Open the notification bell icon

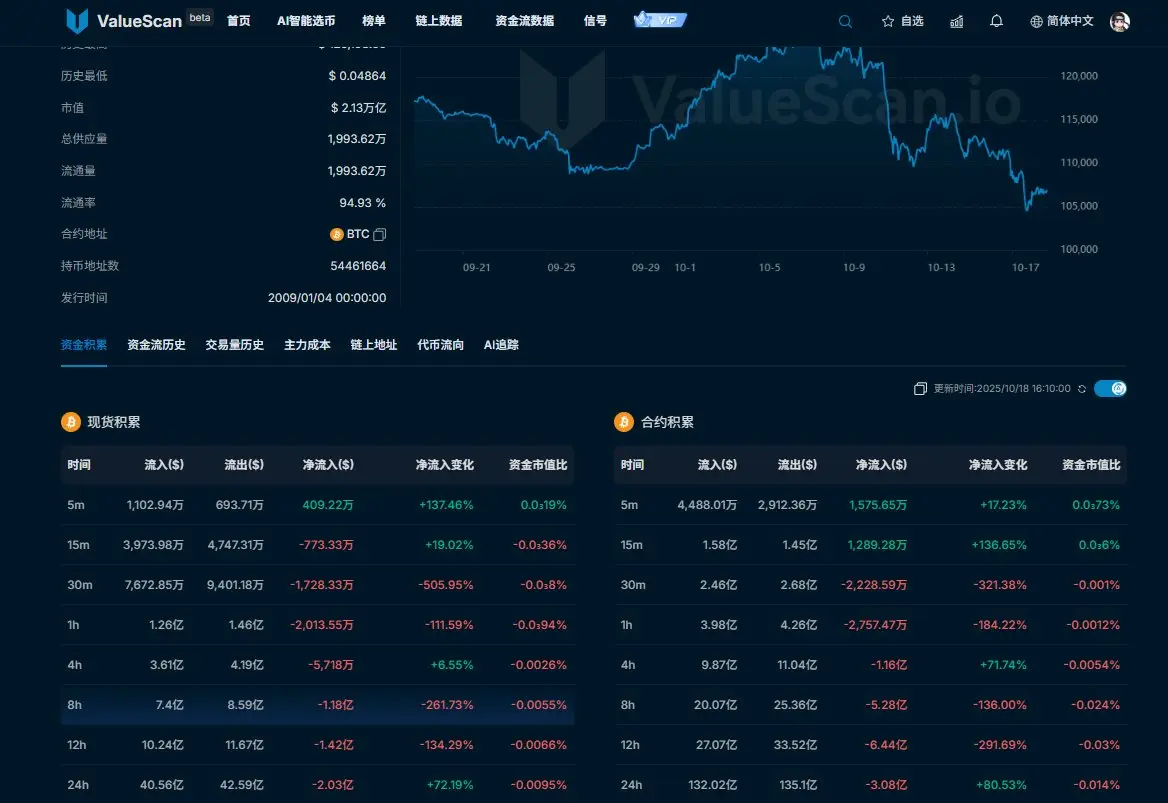(x=996, y=21)
